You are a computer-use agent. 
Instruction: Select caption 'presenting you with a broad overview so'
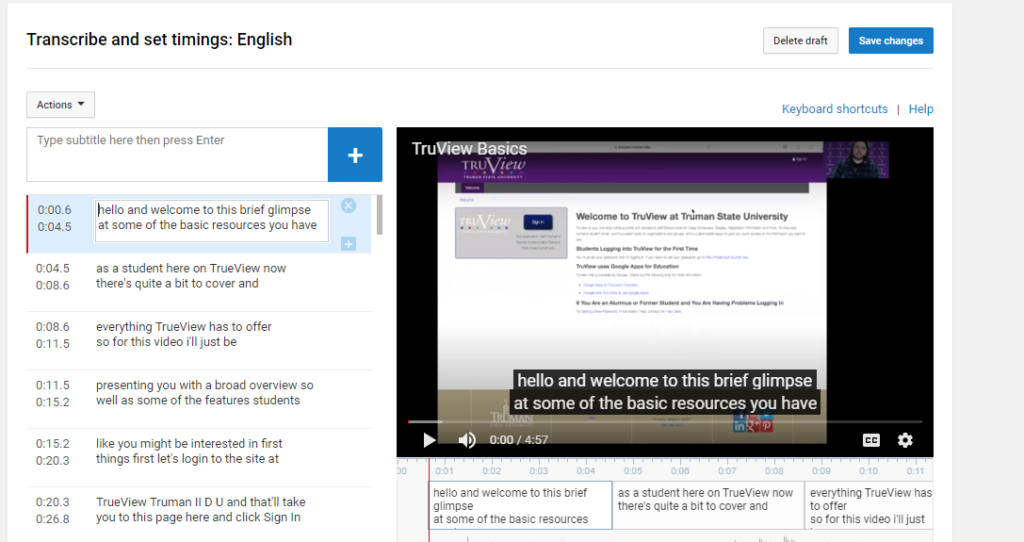tap(199, 399)
